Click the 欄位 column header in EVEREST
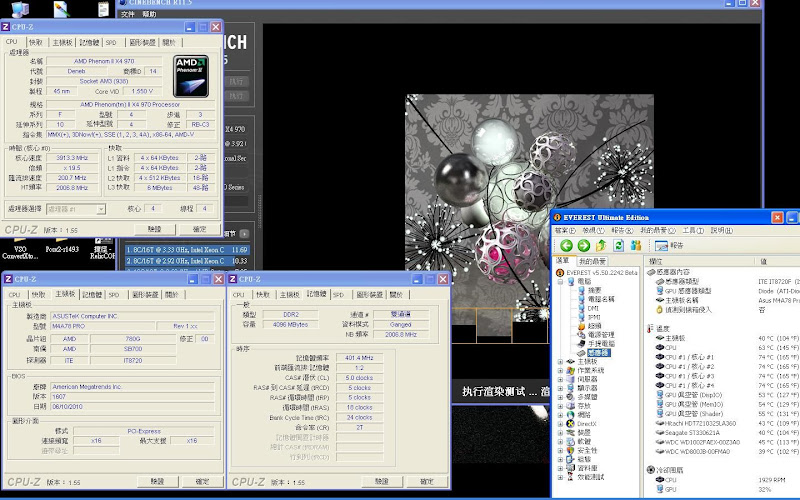This screenshot has height=500, width=800. click(x=699, y=261)
